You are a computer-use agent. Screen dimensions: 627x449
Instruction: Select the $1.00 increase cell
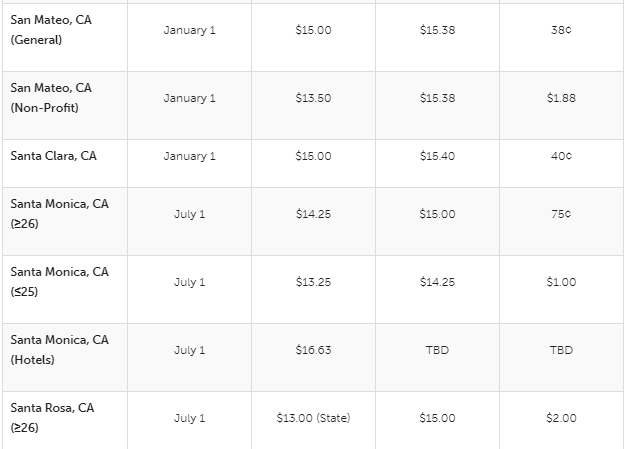tap(561, 282)
